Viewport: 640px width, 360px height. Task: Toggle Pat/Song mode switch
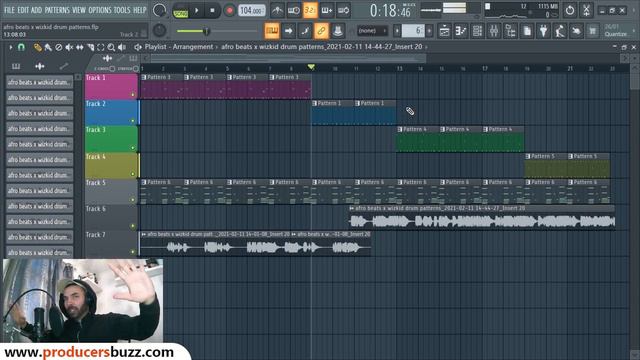coord(180,11)
